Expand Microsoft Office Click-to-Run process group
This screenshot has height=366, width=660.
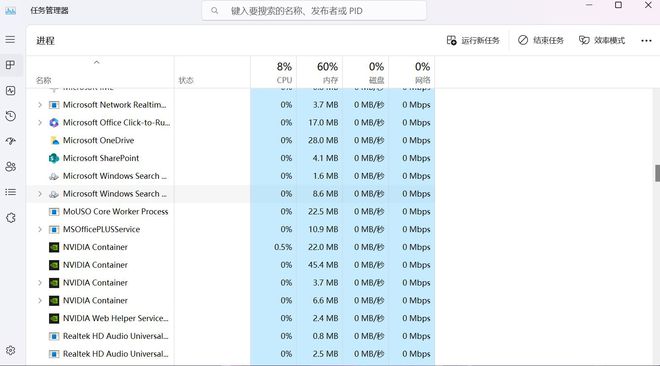coord(40,123)
